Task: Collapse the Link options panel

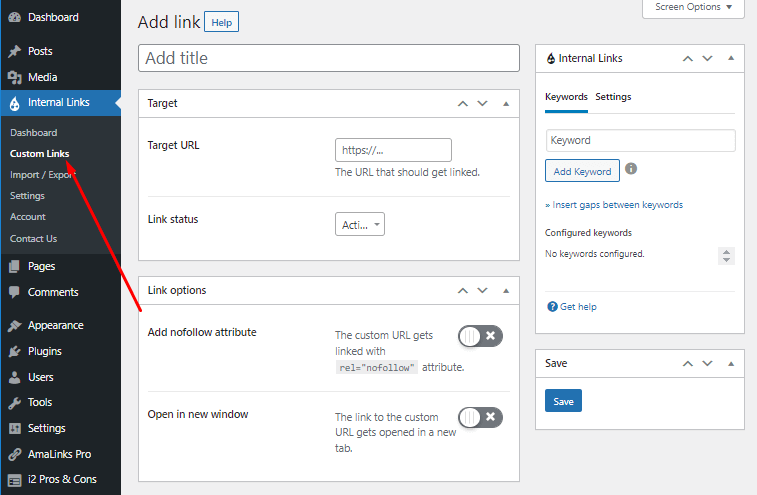Action: (506, 291)
